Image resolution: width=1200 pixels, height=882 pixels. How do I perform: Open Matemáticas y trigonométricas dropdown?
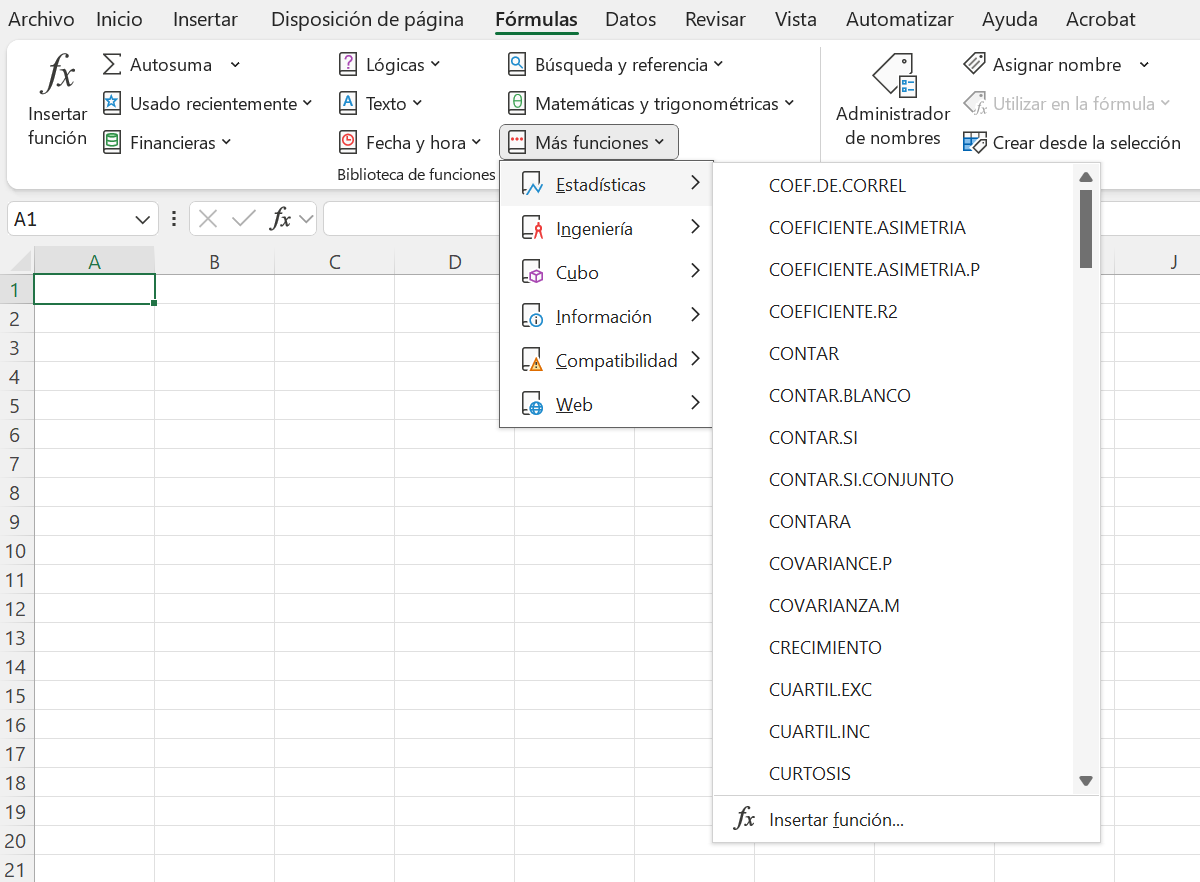point(651,104)
